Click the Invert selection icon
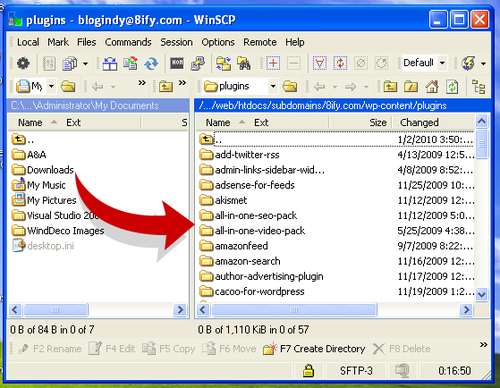500x388 pixels. point(340,63)
